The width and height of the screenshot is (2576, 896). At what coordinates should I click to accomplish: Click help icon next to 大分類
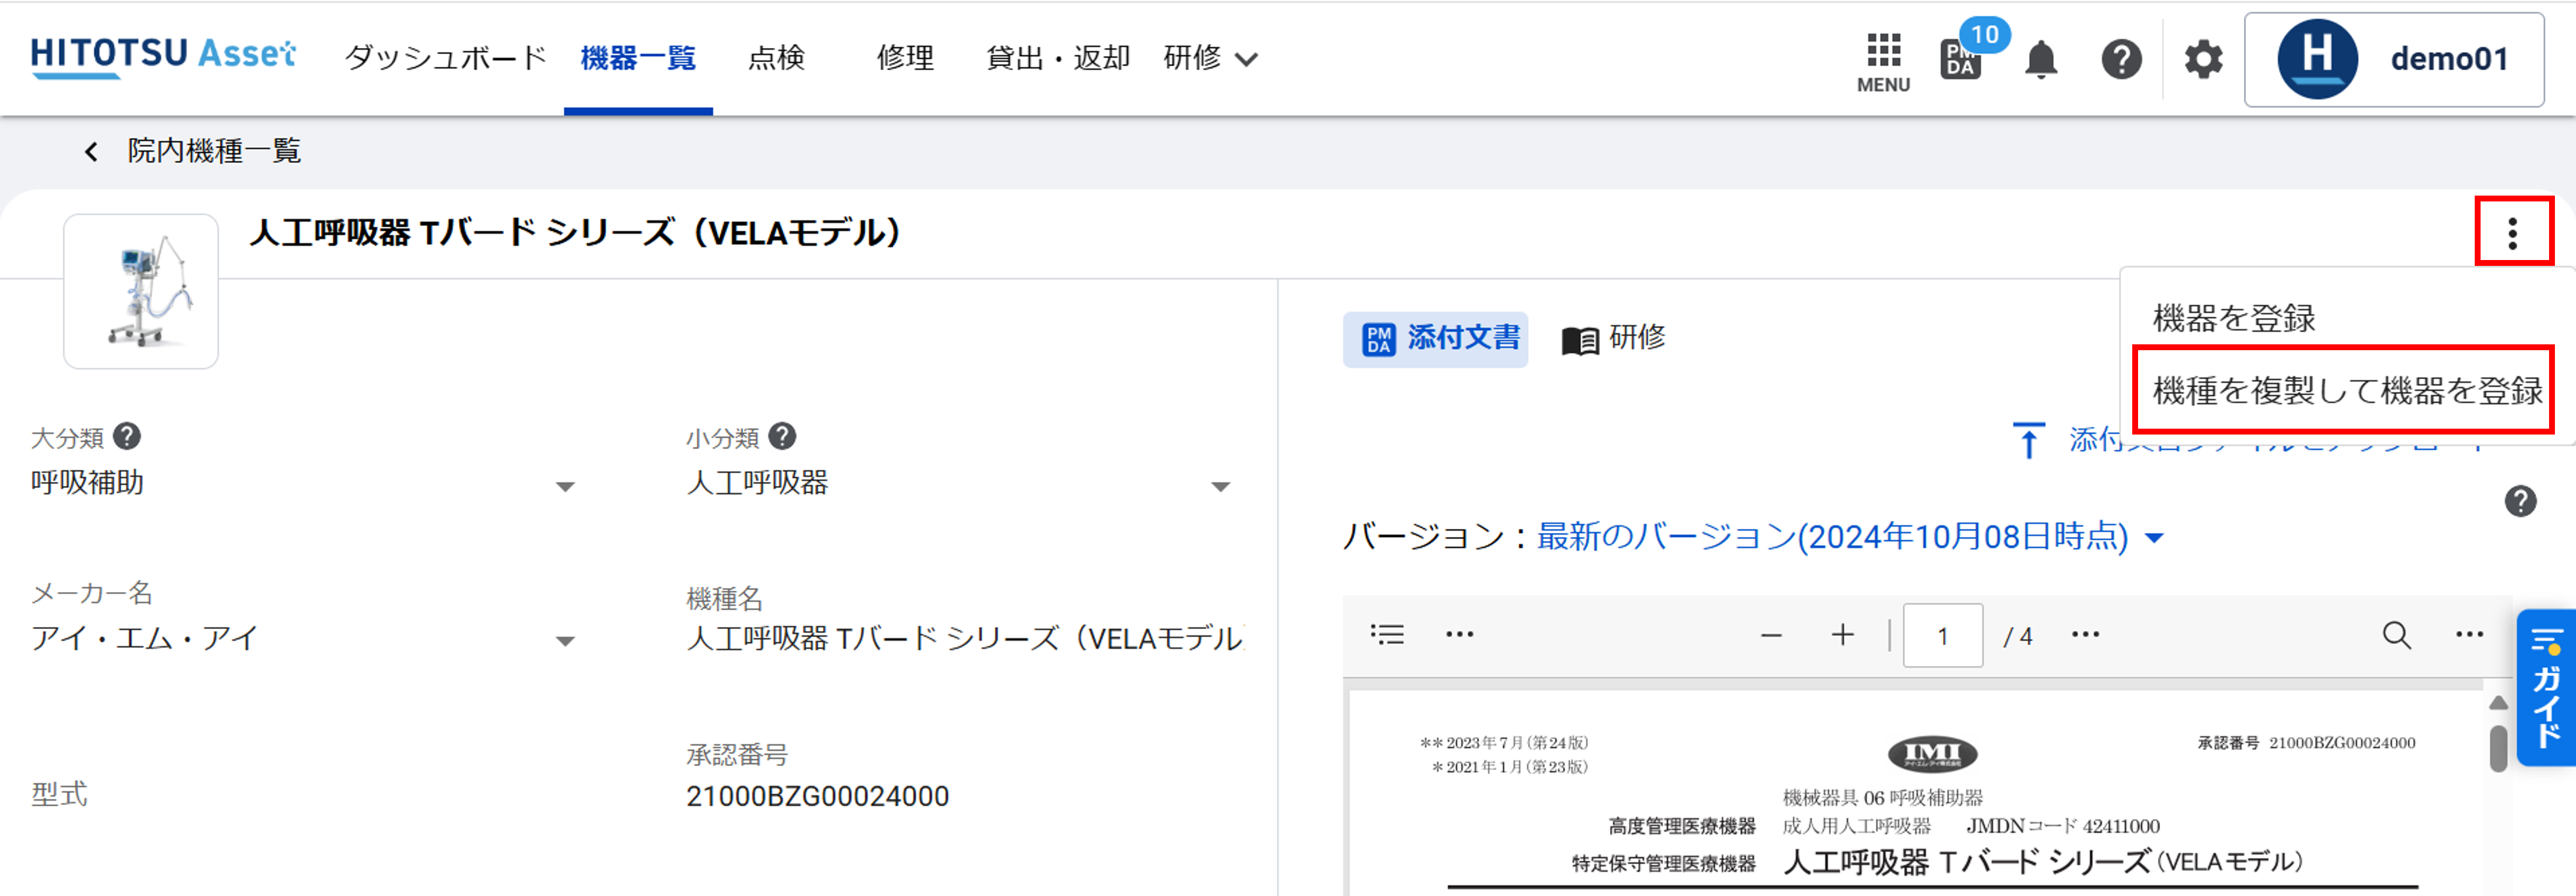click(x=127, y=437)
